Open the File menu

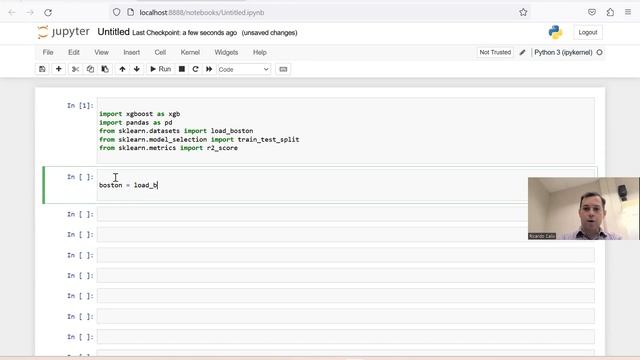(x=48, y=52)
